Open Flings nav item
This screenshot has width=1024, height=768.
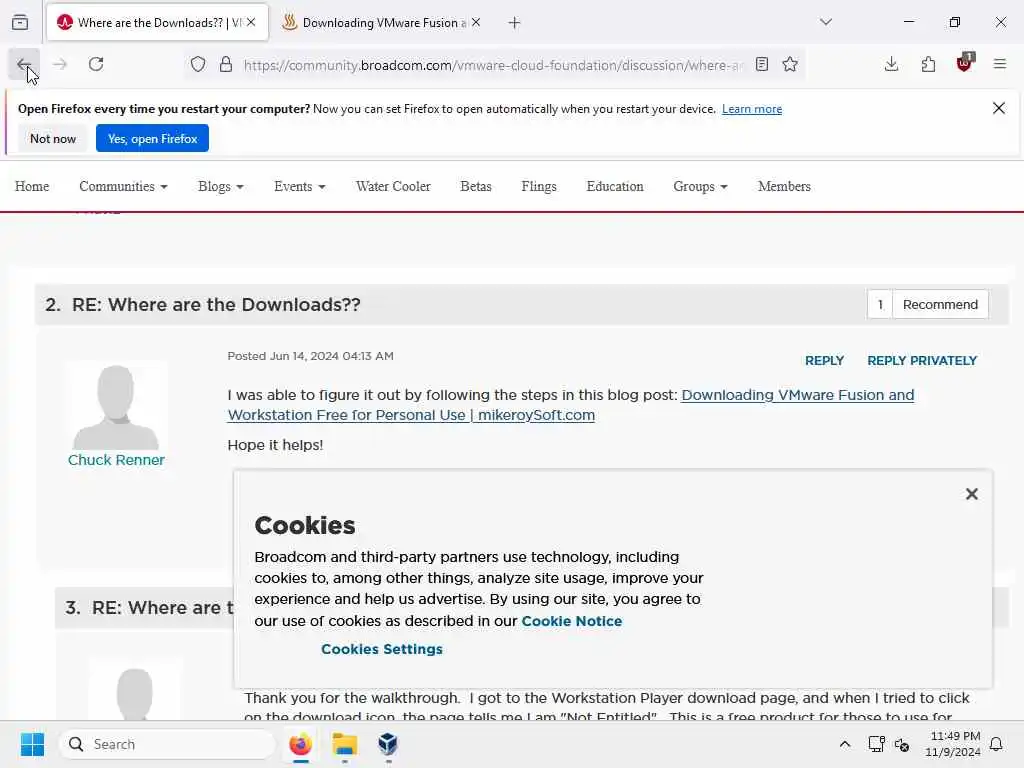coord(539,186)
